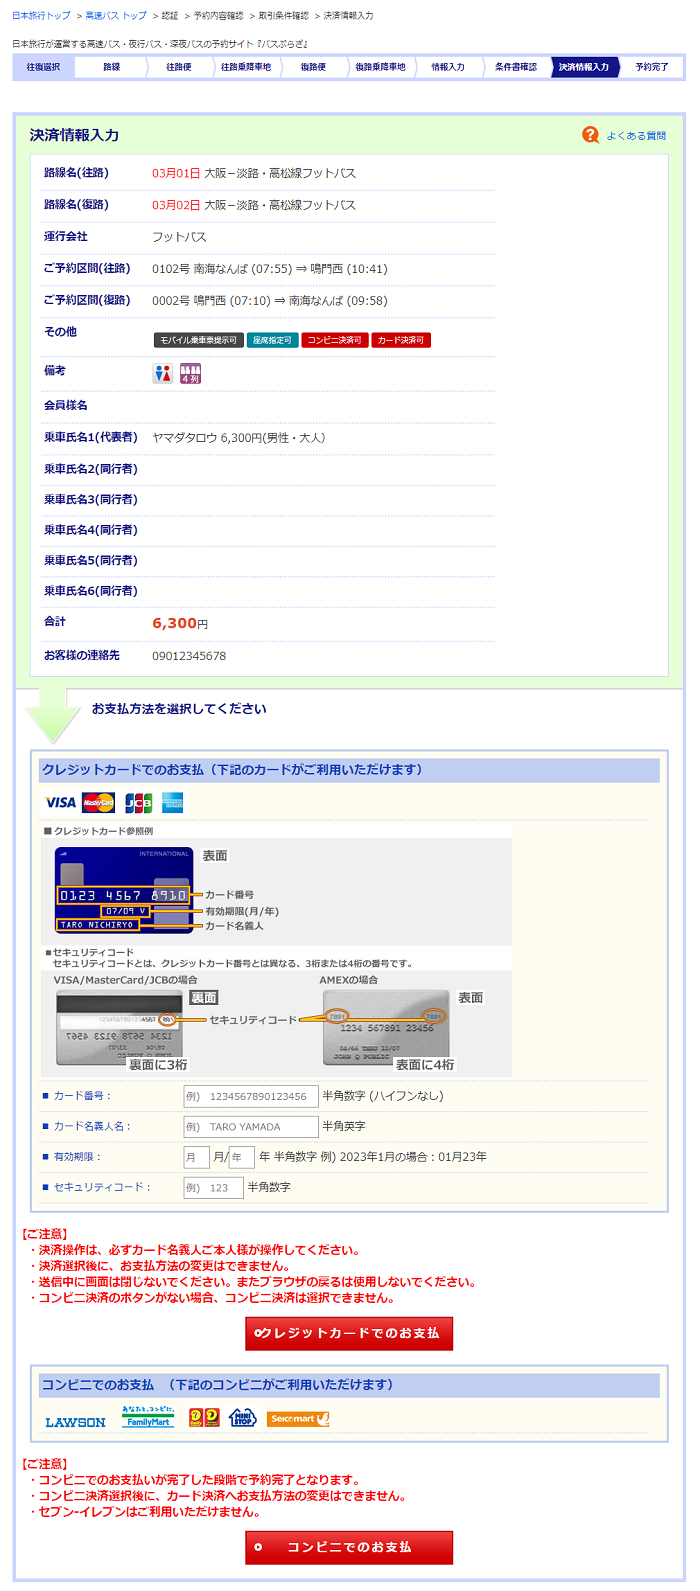Viewport: 700px width, 1591px height.
Task: Select the 条件書確認 step tab
Action: 515,67
